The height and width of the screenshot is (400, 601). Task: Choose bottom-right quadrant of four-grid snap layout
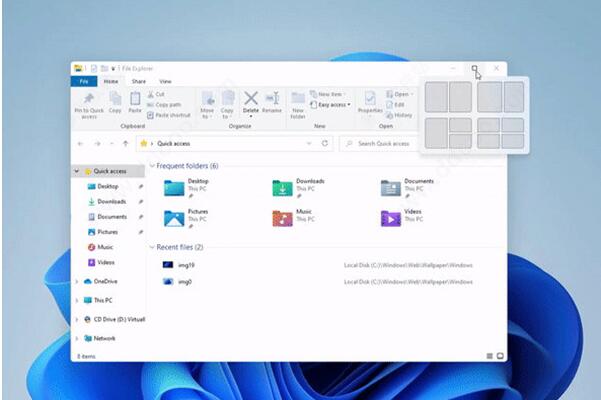pyautogui.click(x=513, y=141)
